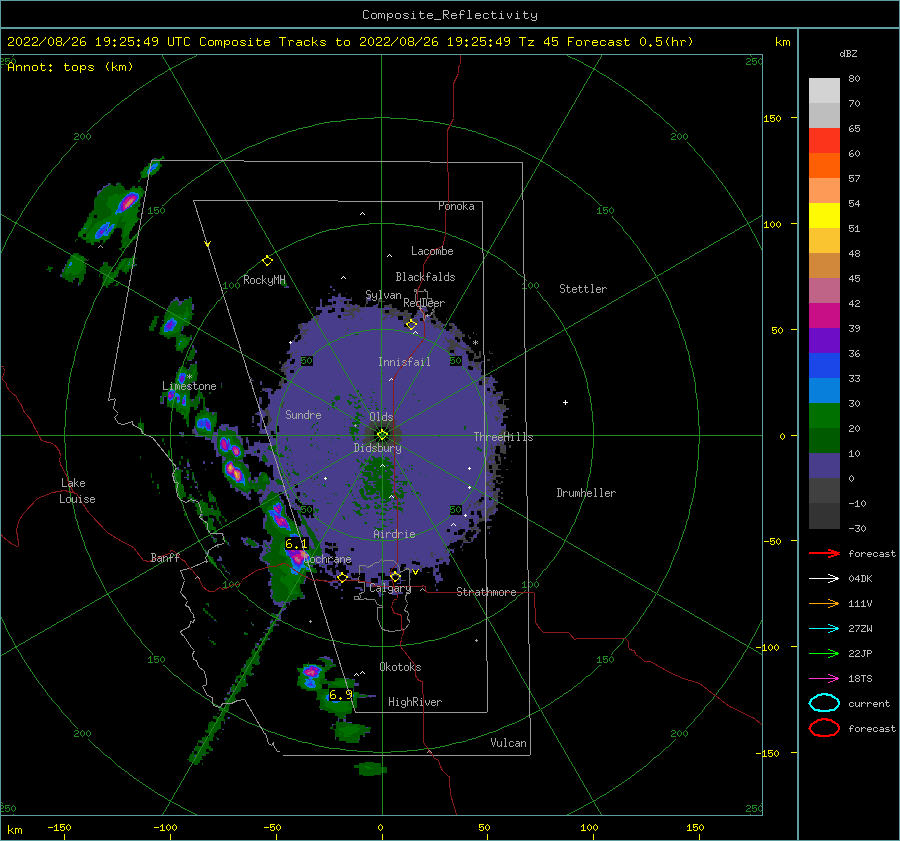Click the Blackfalds city label
This screenshot has width=900, height=841.
425,277
